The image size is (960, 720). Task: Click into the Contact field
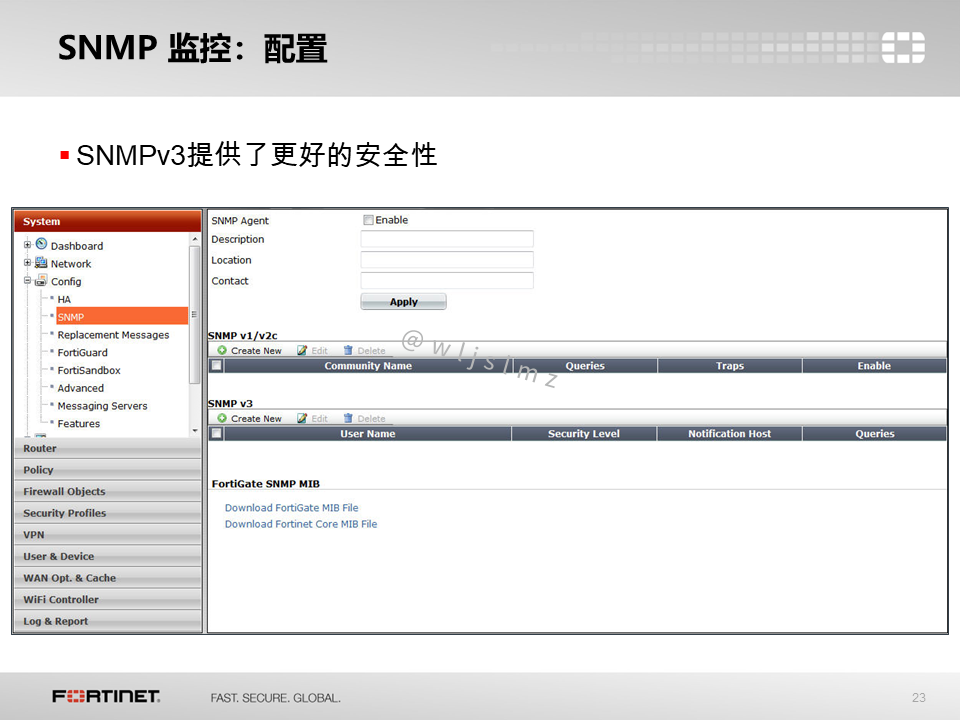pyautogui.click(x=447, y=280)
